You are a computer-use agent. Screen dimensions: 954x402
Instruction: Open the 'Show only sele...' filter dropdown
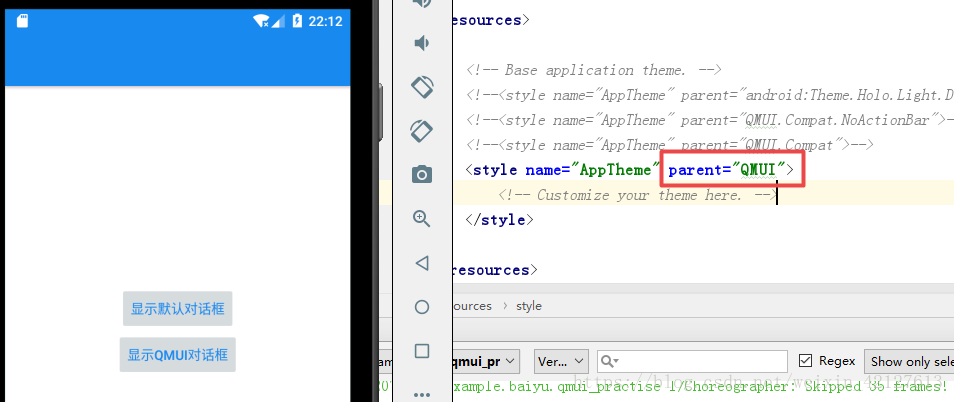[x=909, y=361]
